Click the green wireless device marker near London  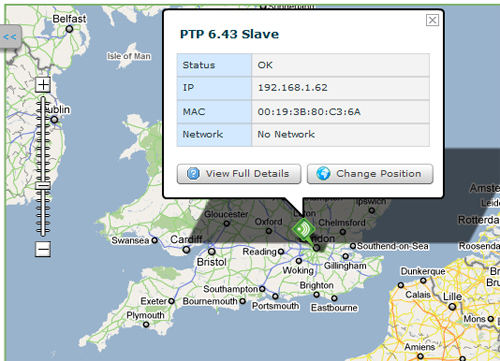pyautogui.click(x=303, y=230)
